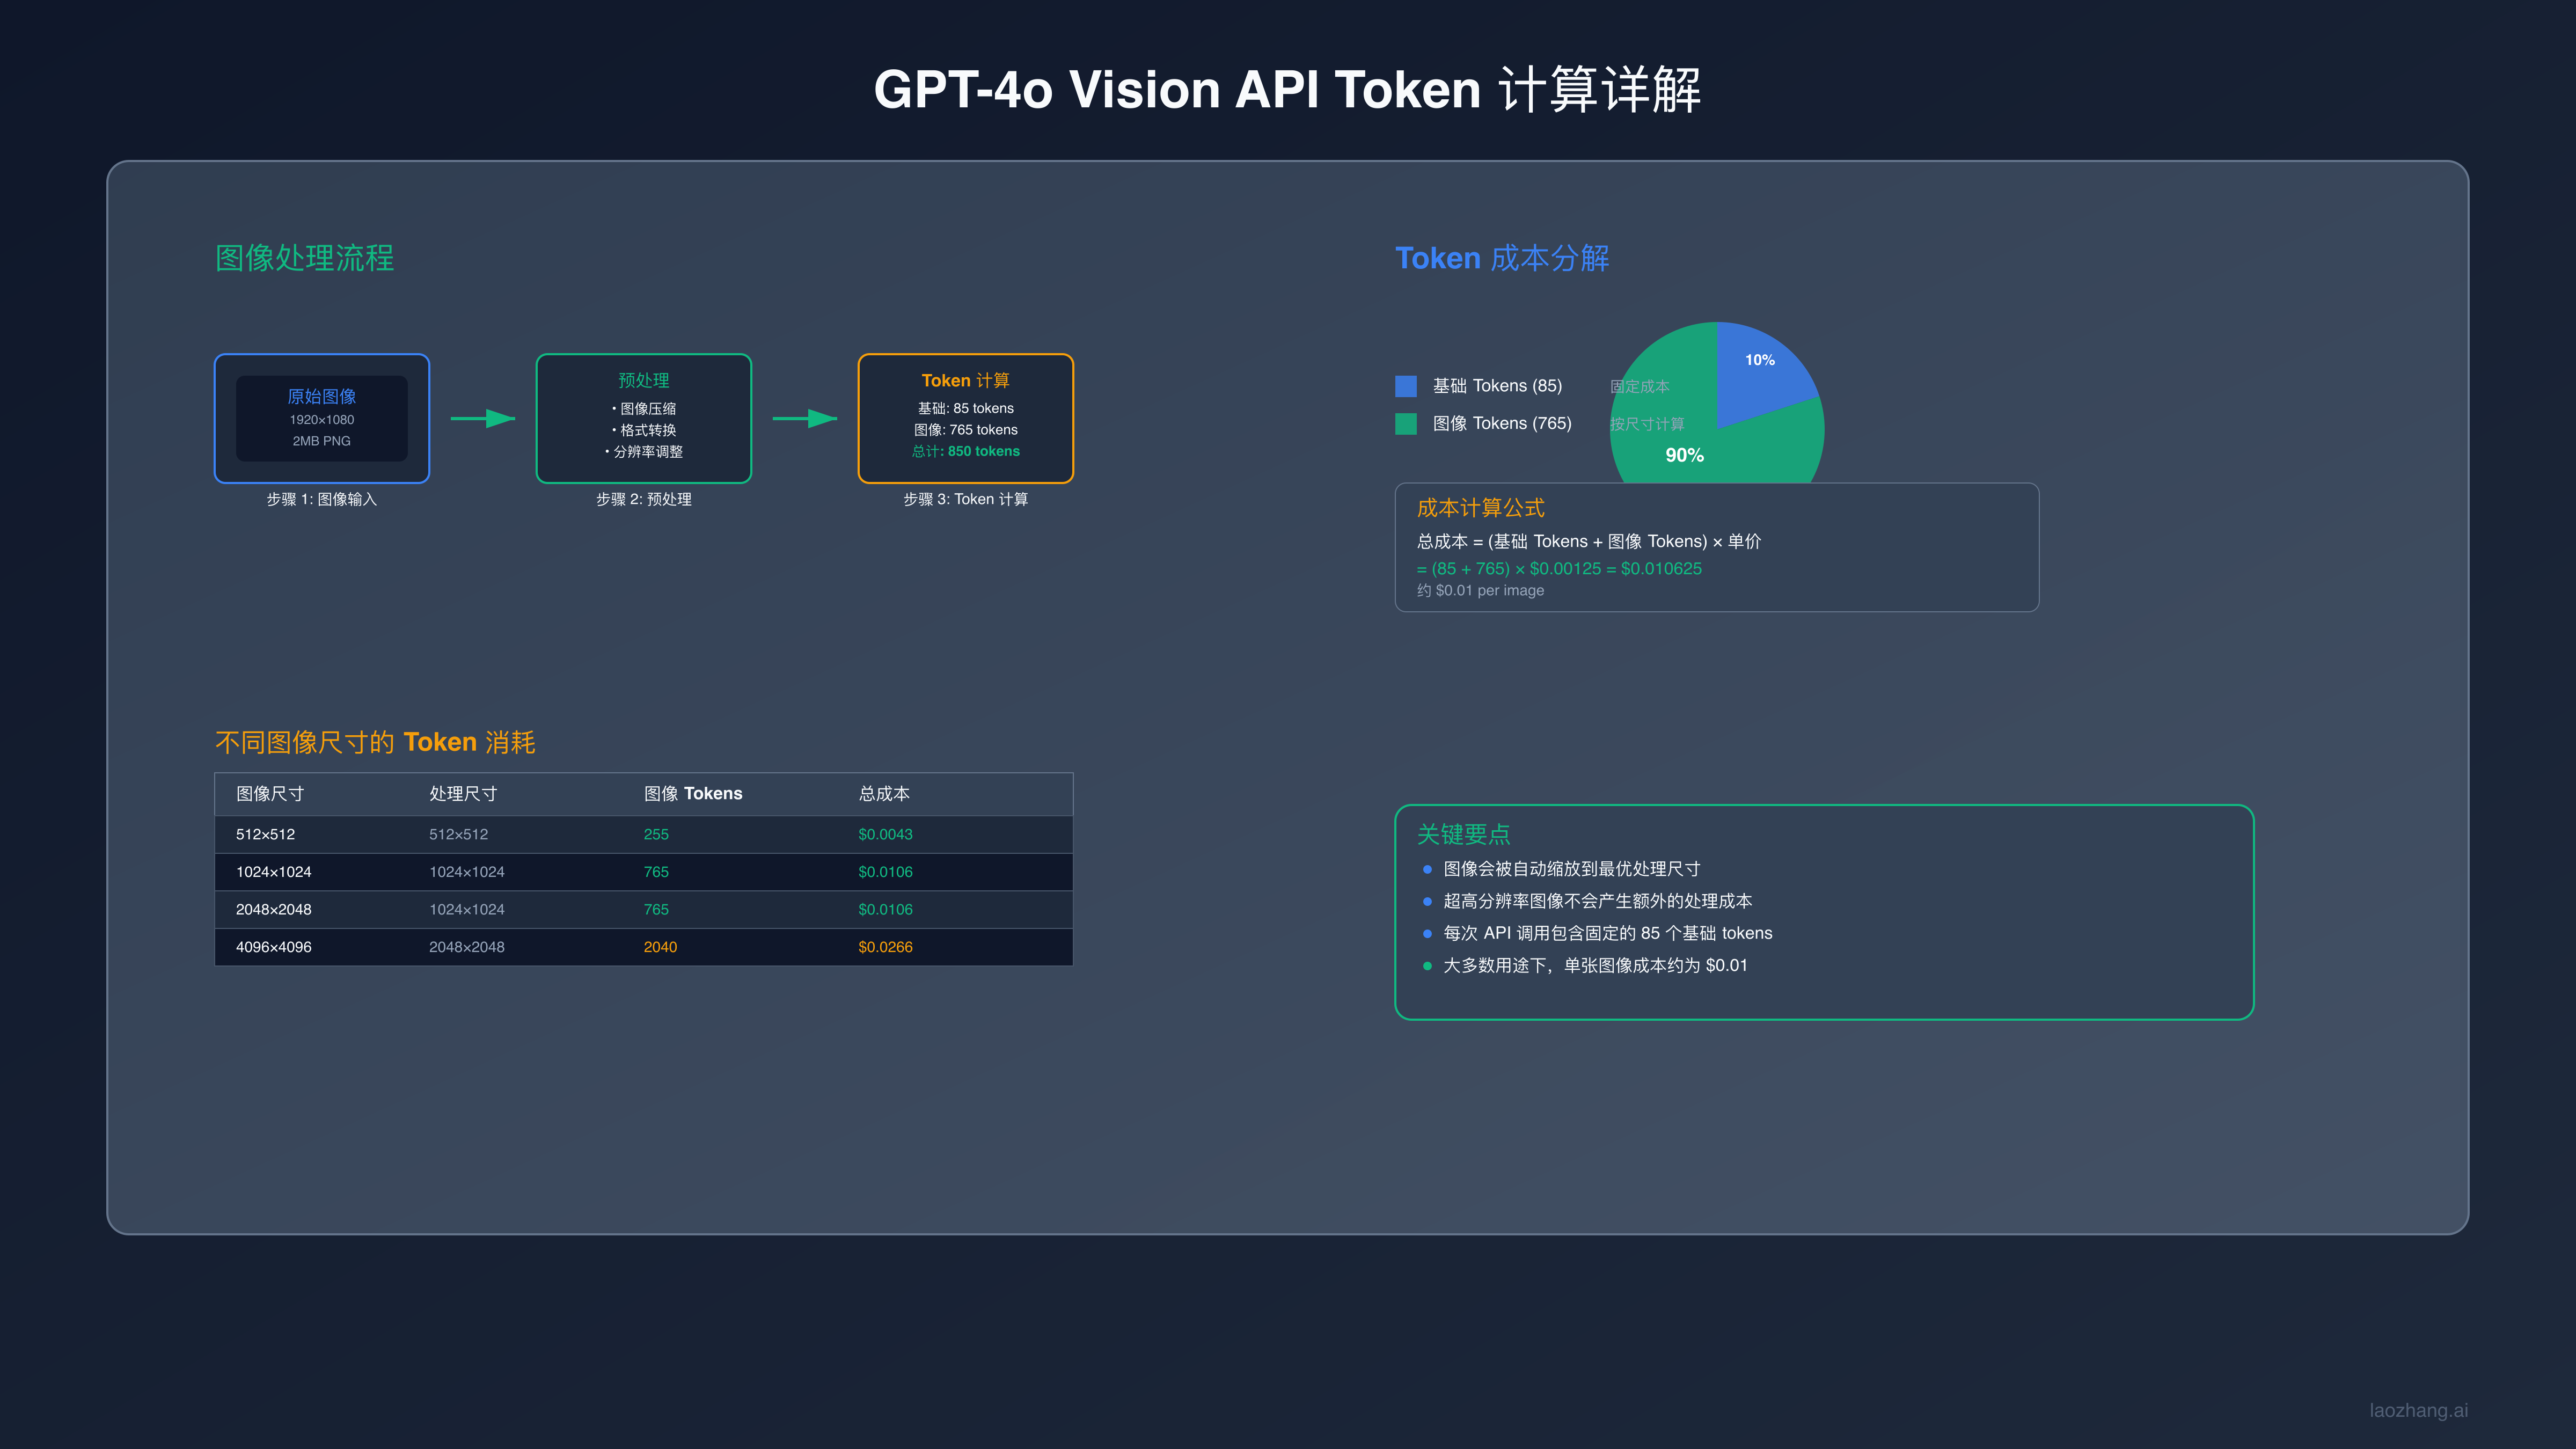Click the green 图像 Tokens legend swatch
2576x1449 pixels.
pyautogui.click(x=1405, y=423)
